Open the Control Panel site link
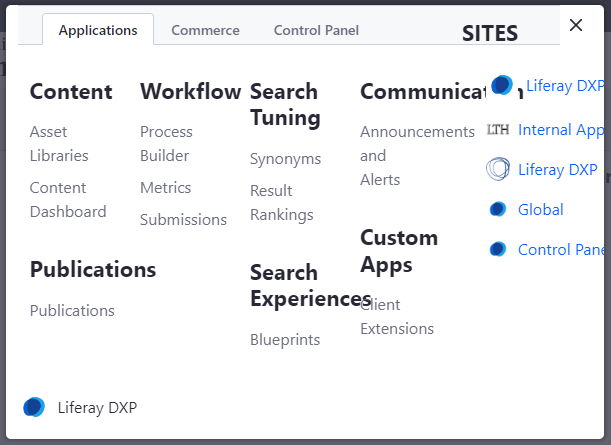 pyautogui.click(x=561, y=250)
